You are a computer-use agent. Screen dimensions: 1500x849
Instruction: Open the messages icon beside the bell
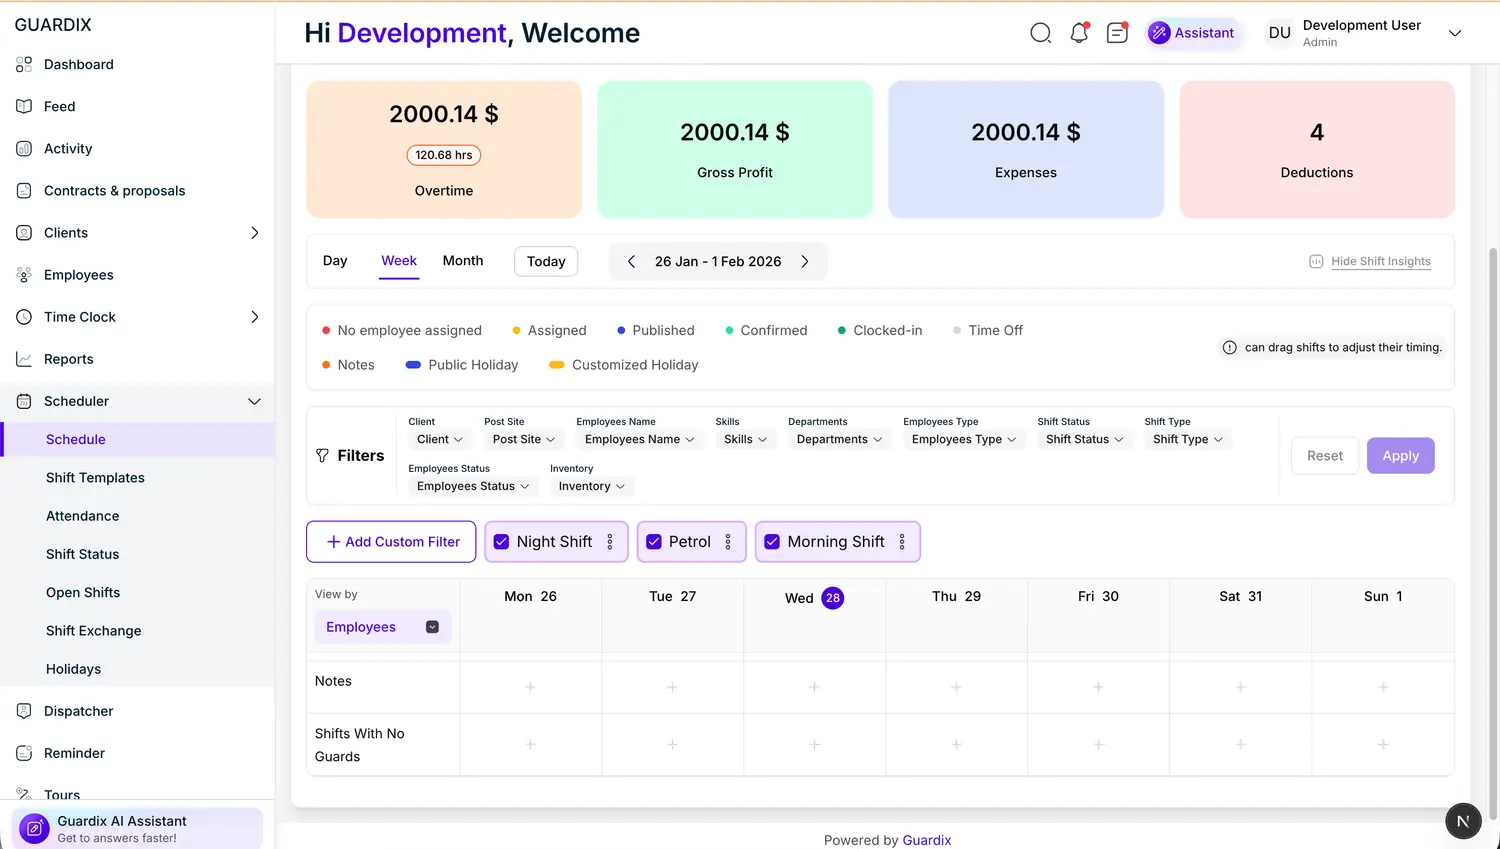(x=1117, y=33)
